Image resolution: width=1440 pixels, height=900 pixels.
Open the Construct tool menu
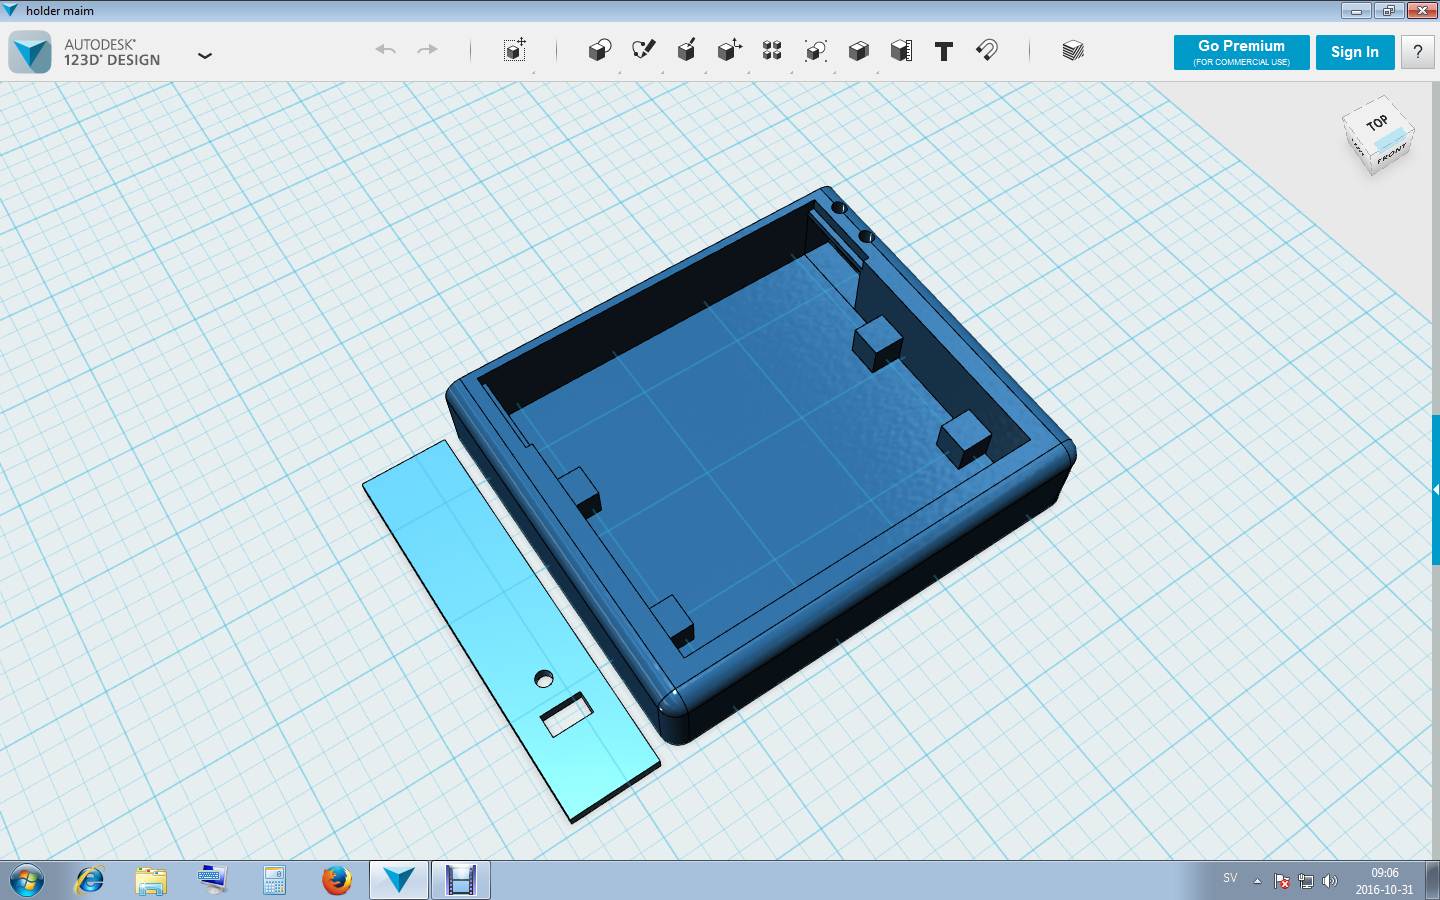[686, 50]
